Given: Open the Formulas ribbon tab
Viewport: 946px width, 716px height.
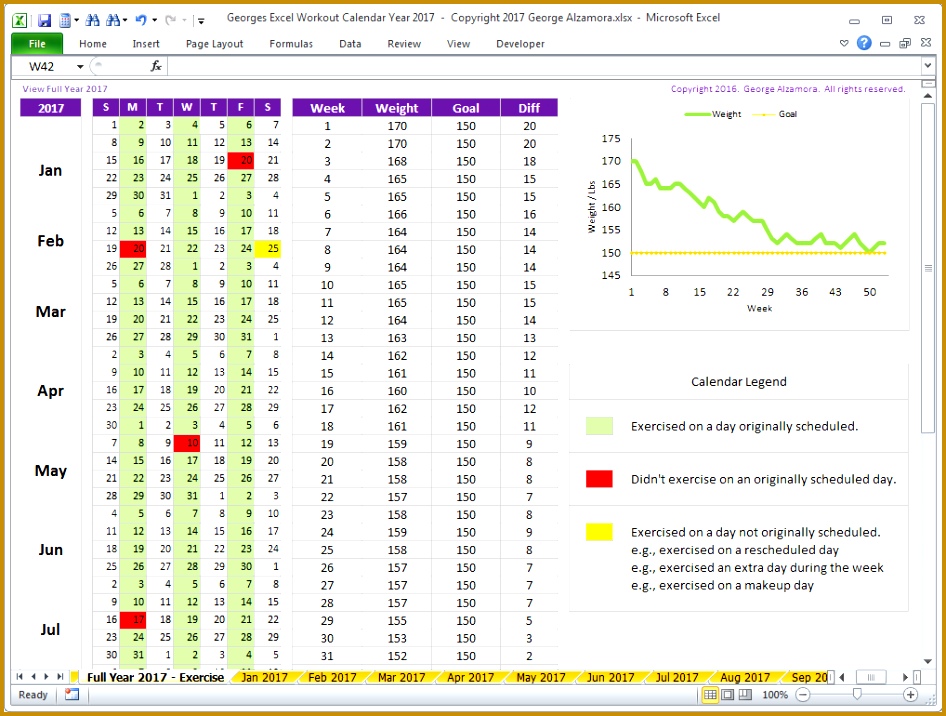Looking at the screenshot, I should point(291,43).
